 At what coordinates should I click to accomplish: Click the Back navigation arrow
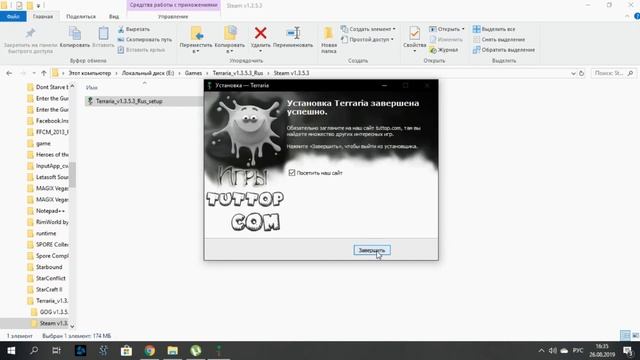tap(9, 73)
